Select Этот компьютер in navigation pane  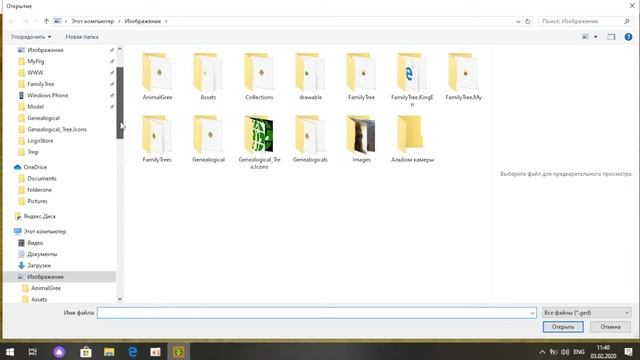click(x=44, y=231)
